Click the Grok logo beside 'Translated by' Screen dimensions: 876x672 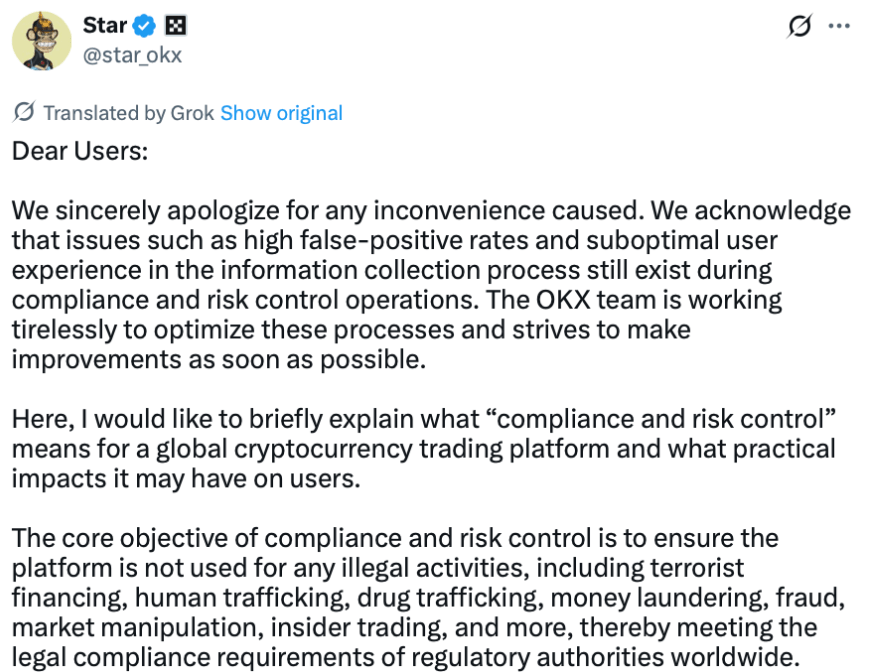point(24,113)
